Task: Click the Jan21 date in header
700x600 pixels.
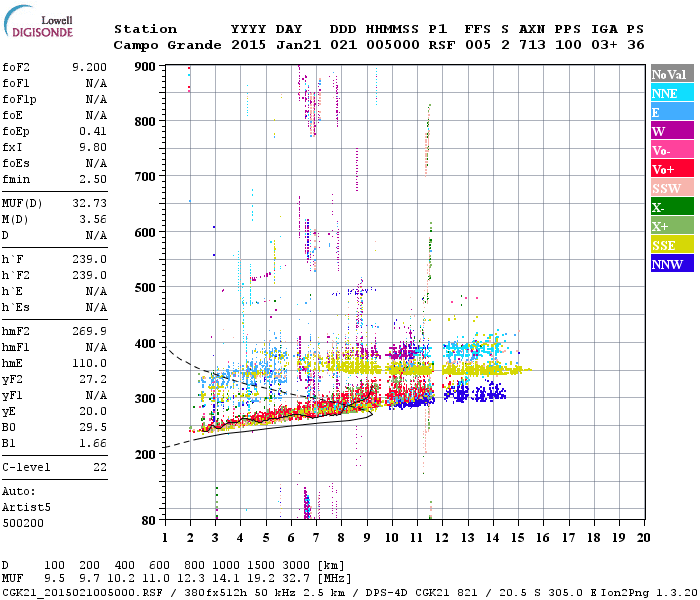Action: pos(299,45)
